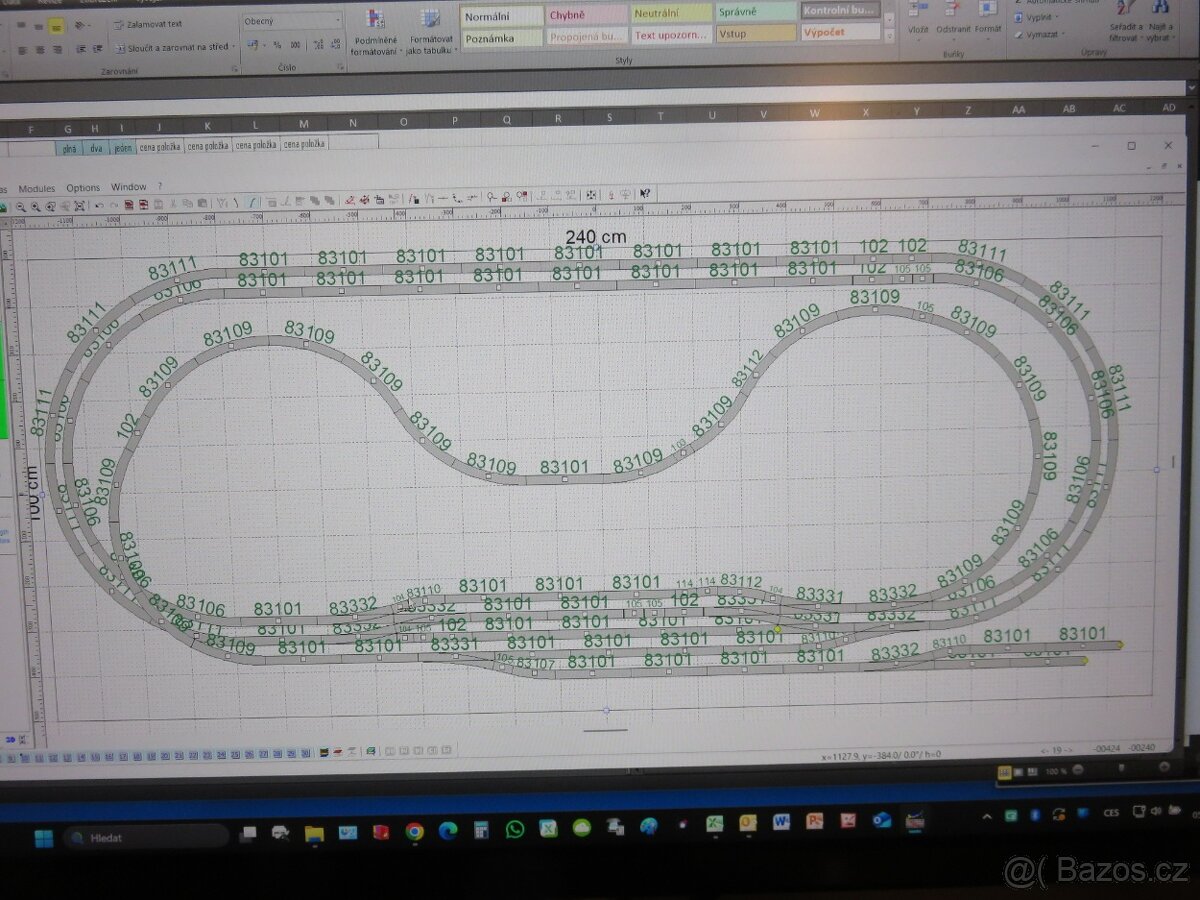Open Google Chrome from the taskbar

click(x=414, y=831)
